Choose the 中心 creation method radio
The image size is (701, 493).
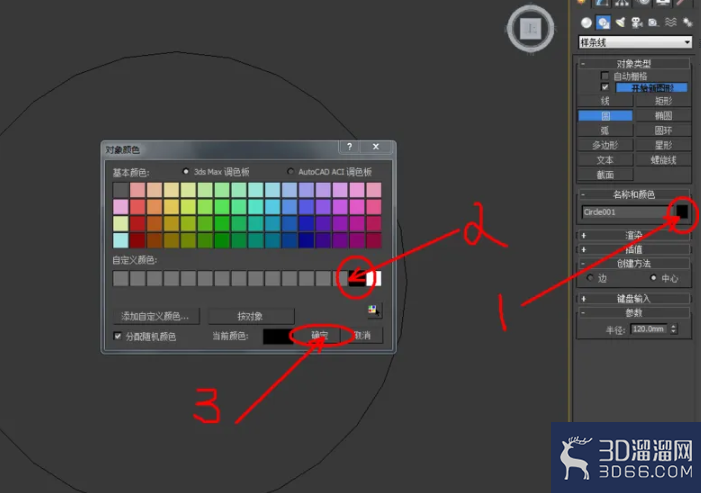click(x=653, y=278)
